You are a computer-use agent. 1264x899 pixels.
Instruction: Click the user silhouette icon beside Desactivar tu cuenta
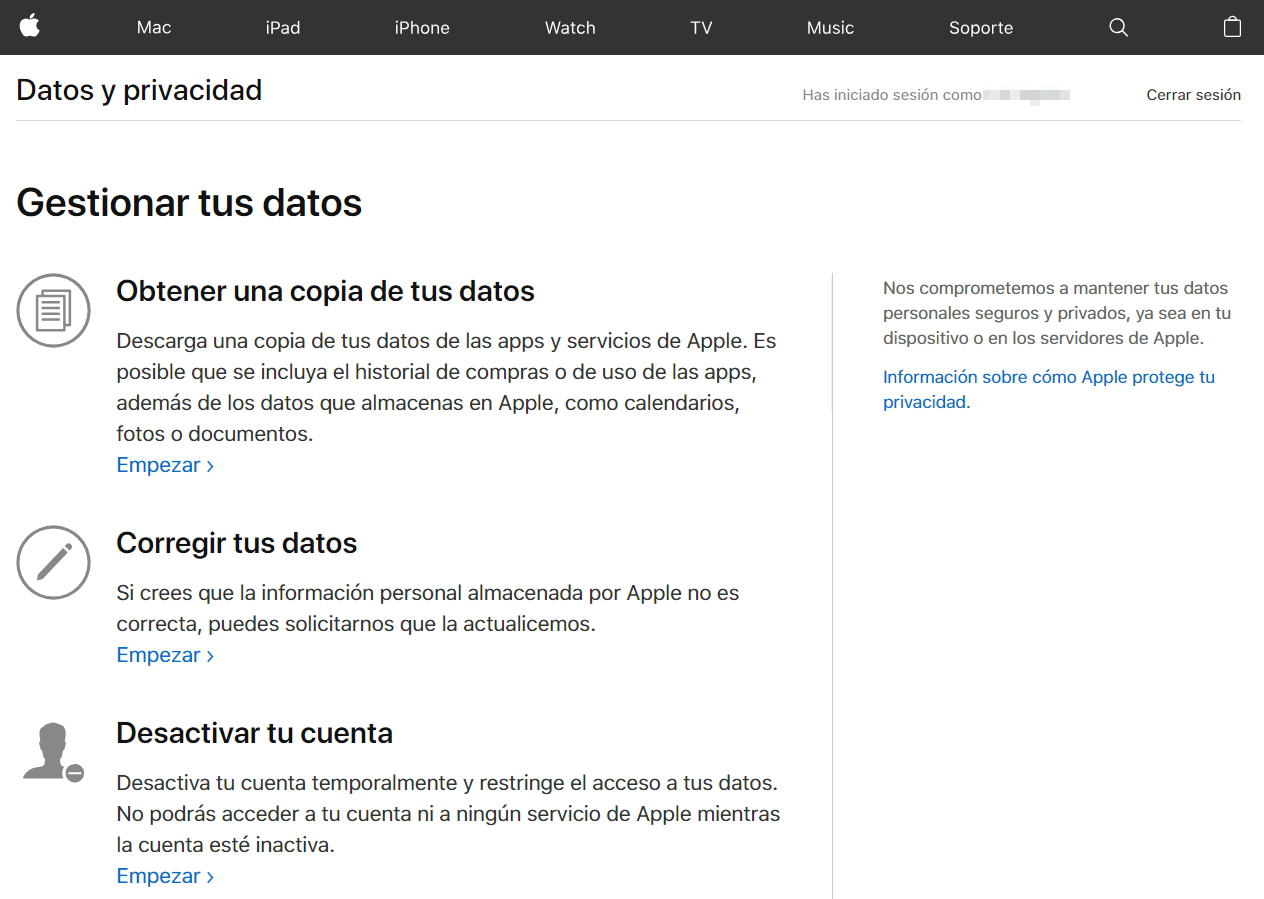(53, 751)
